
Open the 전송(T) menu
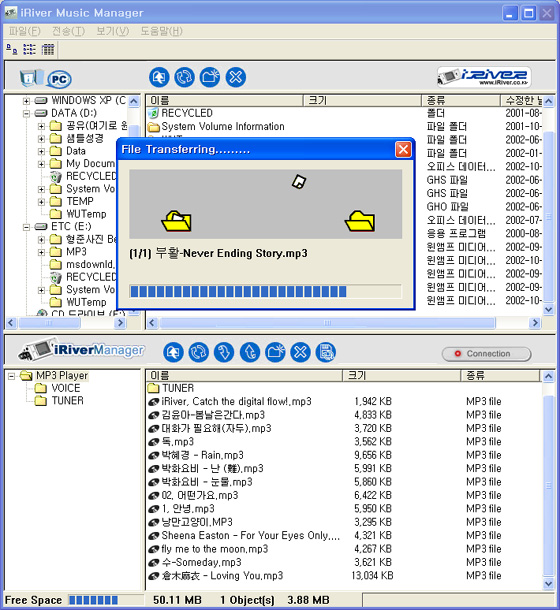(x=68, y=31)
